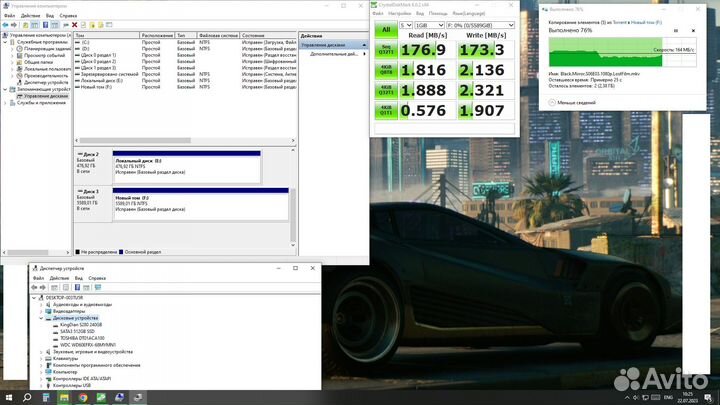Screen dimensions: 720x405
Task: Select Диспетчер устройств in Computer Management tree
Action: 46,82
